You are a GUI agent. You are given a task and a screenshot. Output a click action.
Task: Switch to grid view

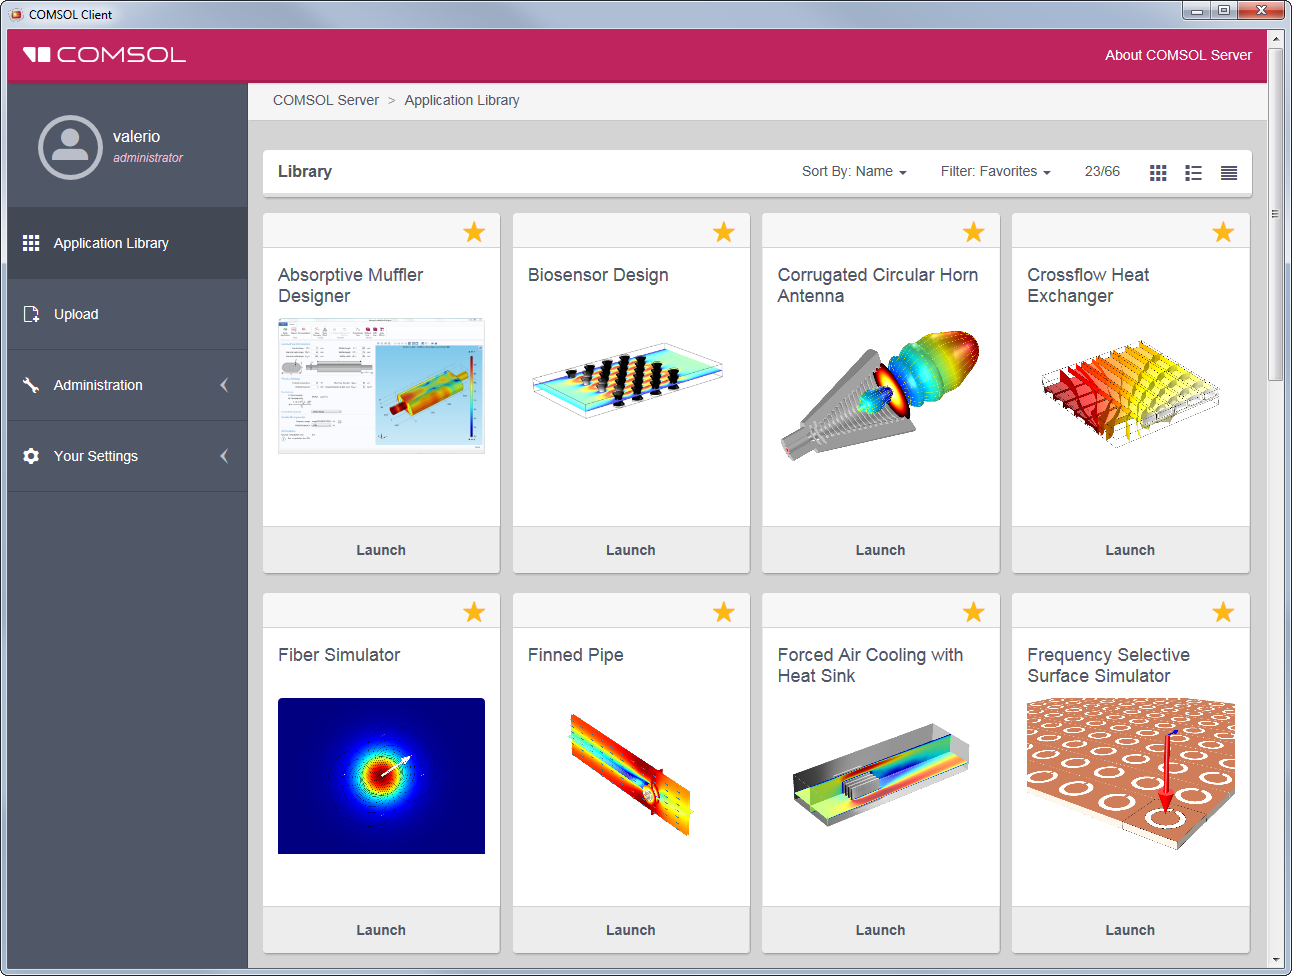pyautogui.click(x=1158, y=172)
